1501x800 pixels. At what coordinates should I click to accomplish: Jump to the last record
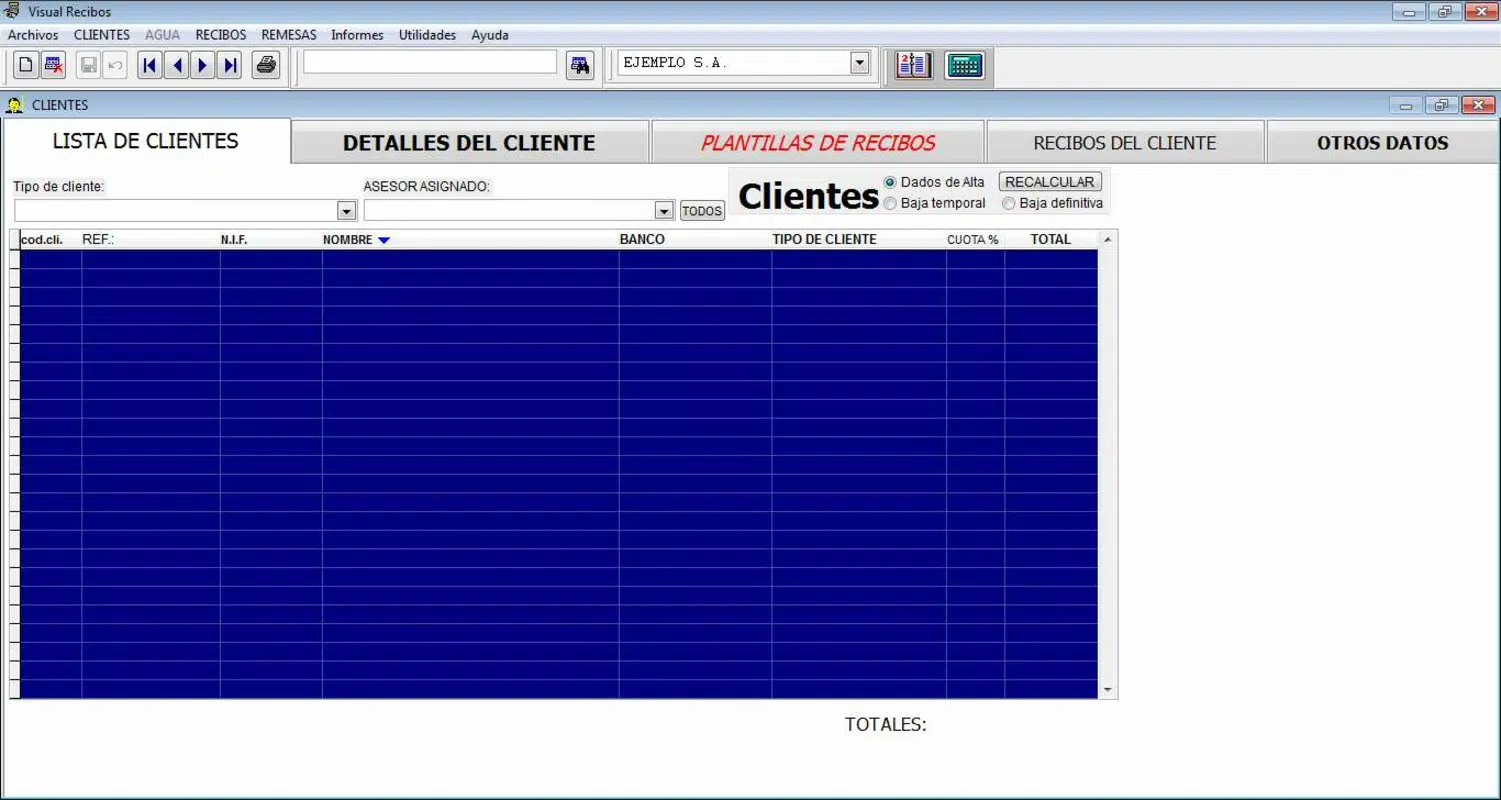pos(230,66)
